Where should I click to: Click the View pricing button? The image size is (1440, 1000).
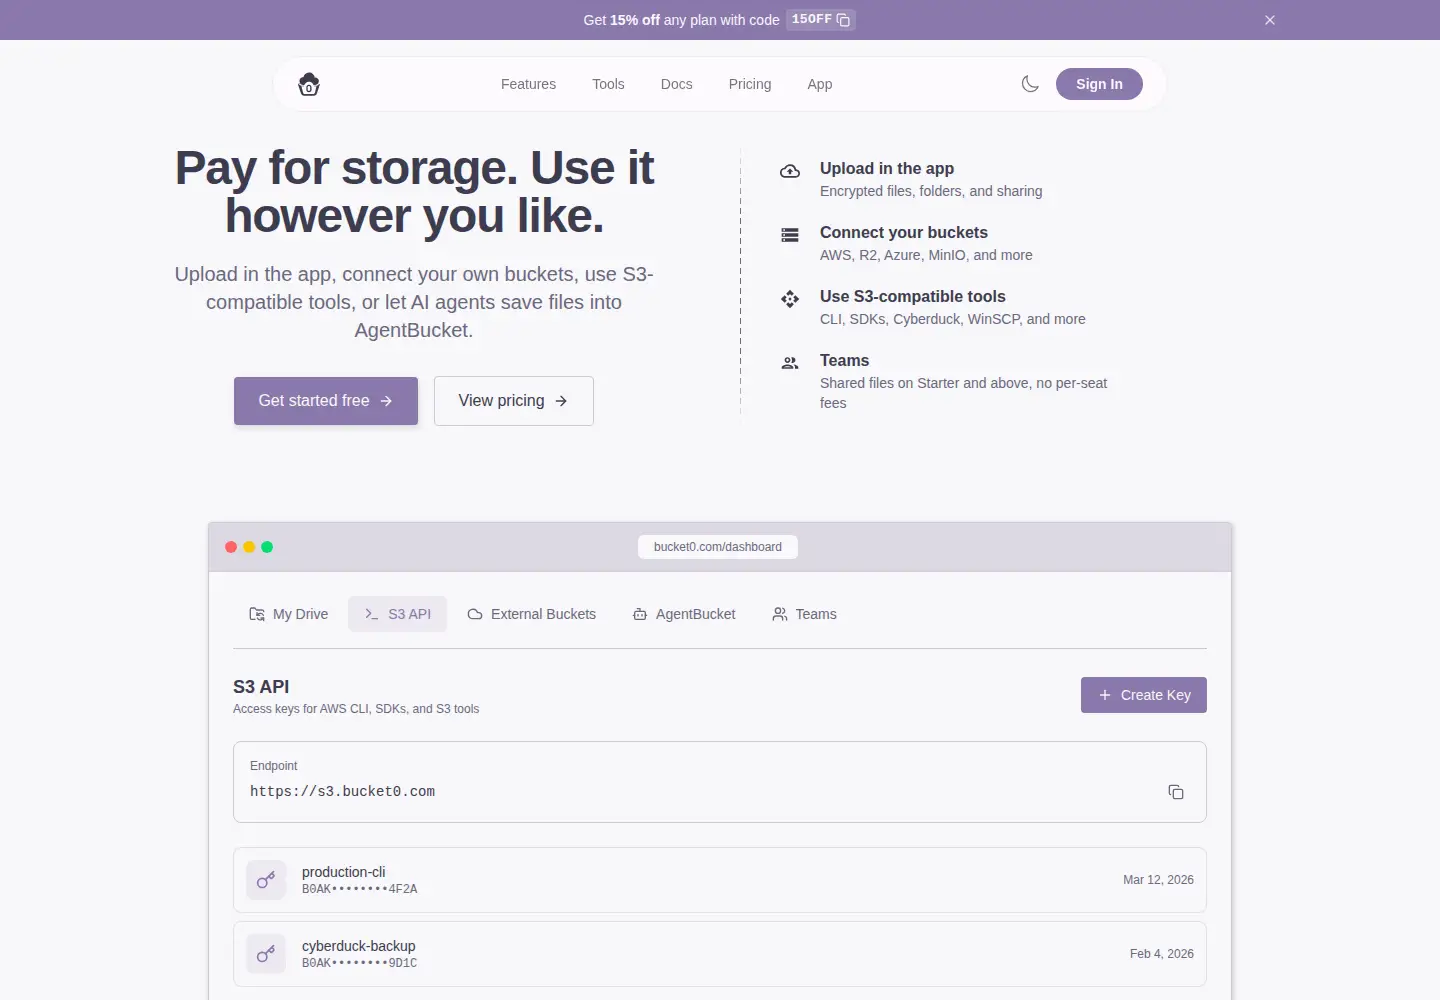tap(514, 401)
